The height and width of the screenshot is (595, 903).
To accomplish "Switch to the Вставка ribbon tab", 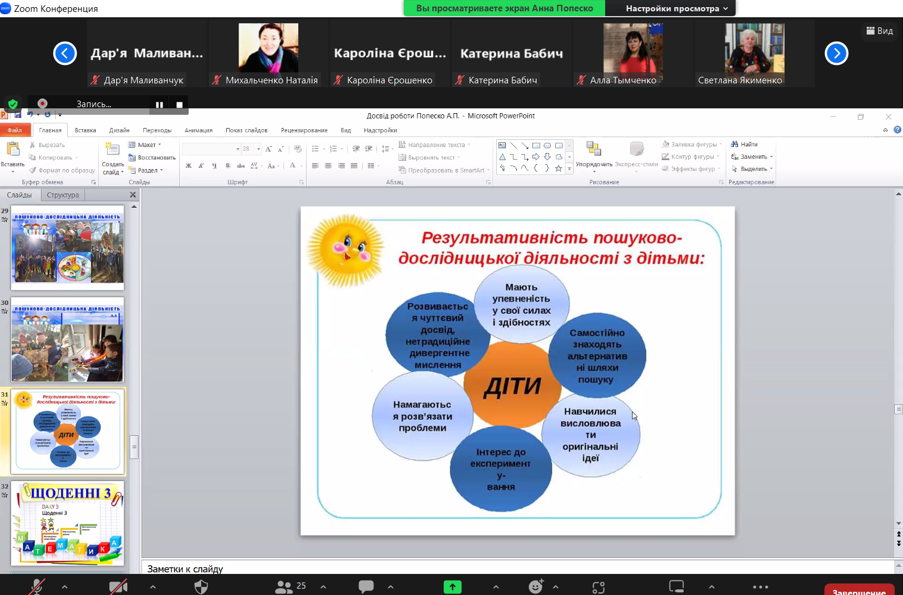I will 85,130.
